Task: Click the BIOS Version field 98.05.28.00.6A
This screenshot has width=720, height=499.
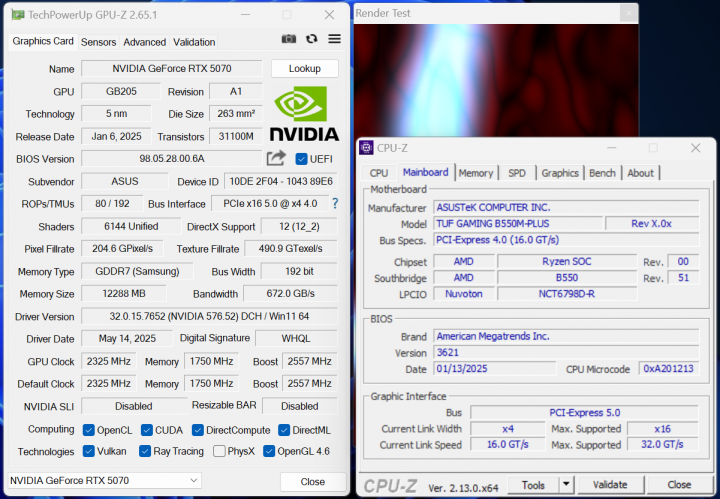Action: click(x=172, y=159)
